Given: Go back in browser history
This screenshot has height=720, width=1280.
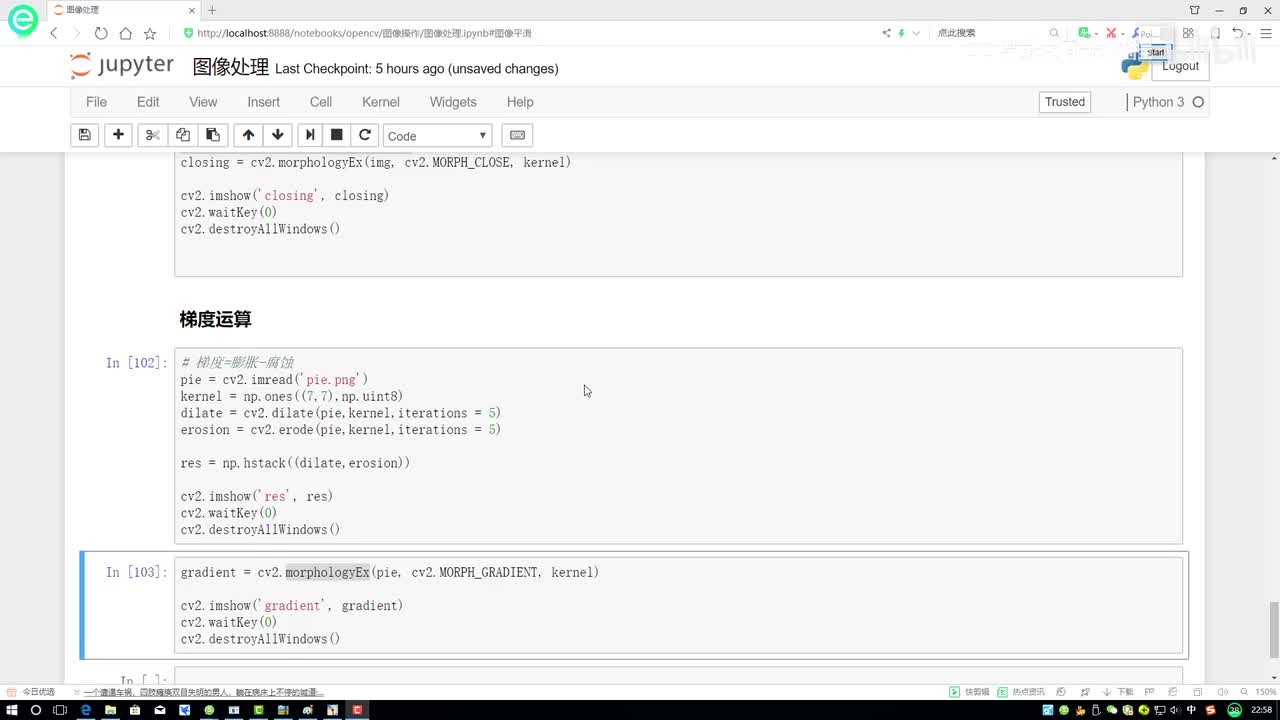Looking at the screenshot, I should (54, 33).
